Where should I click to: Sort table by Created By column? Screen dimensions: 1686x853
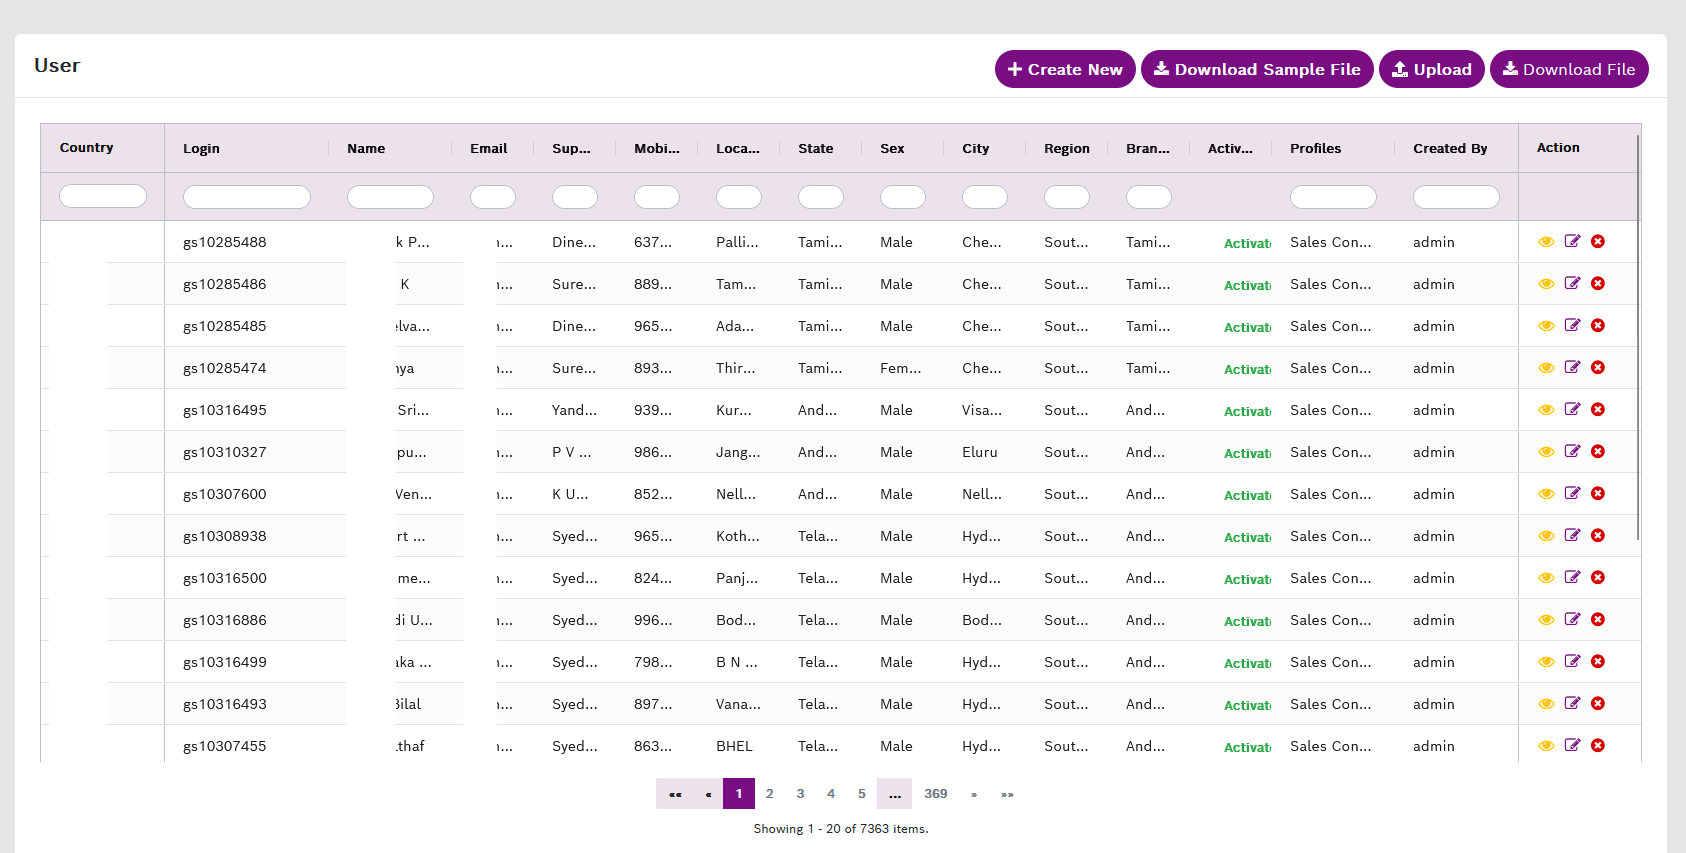(1450, 148)
